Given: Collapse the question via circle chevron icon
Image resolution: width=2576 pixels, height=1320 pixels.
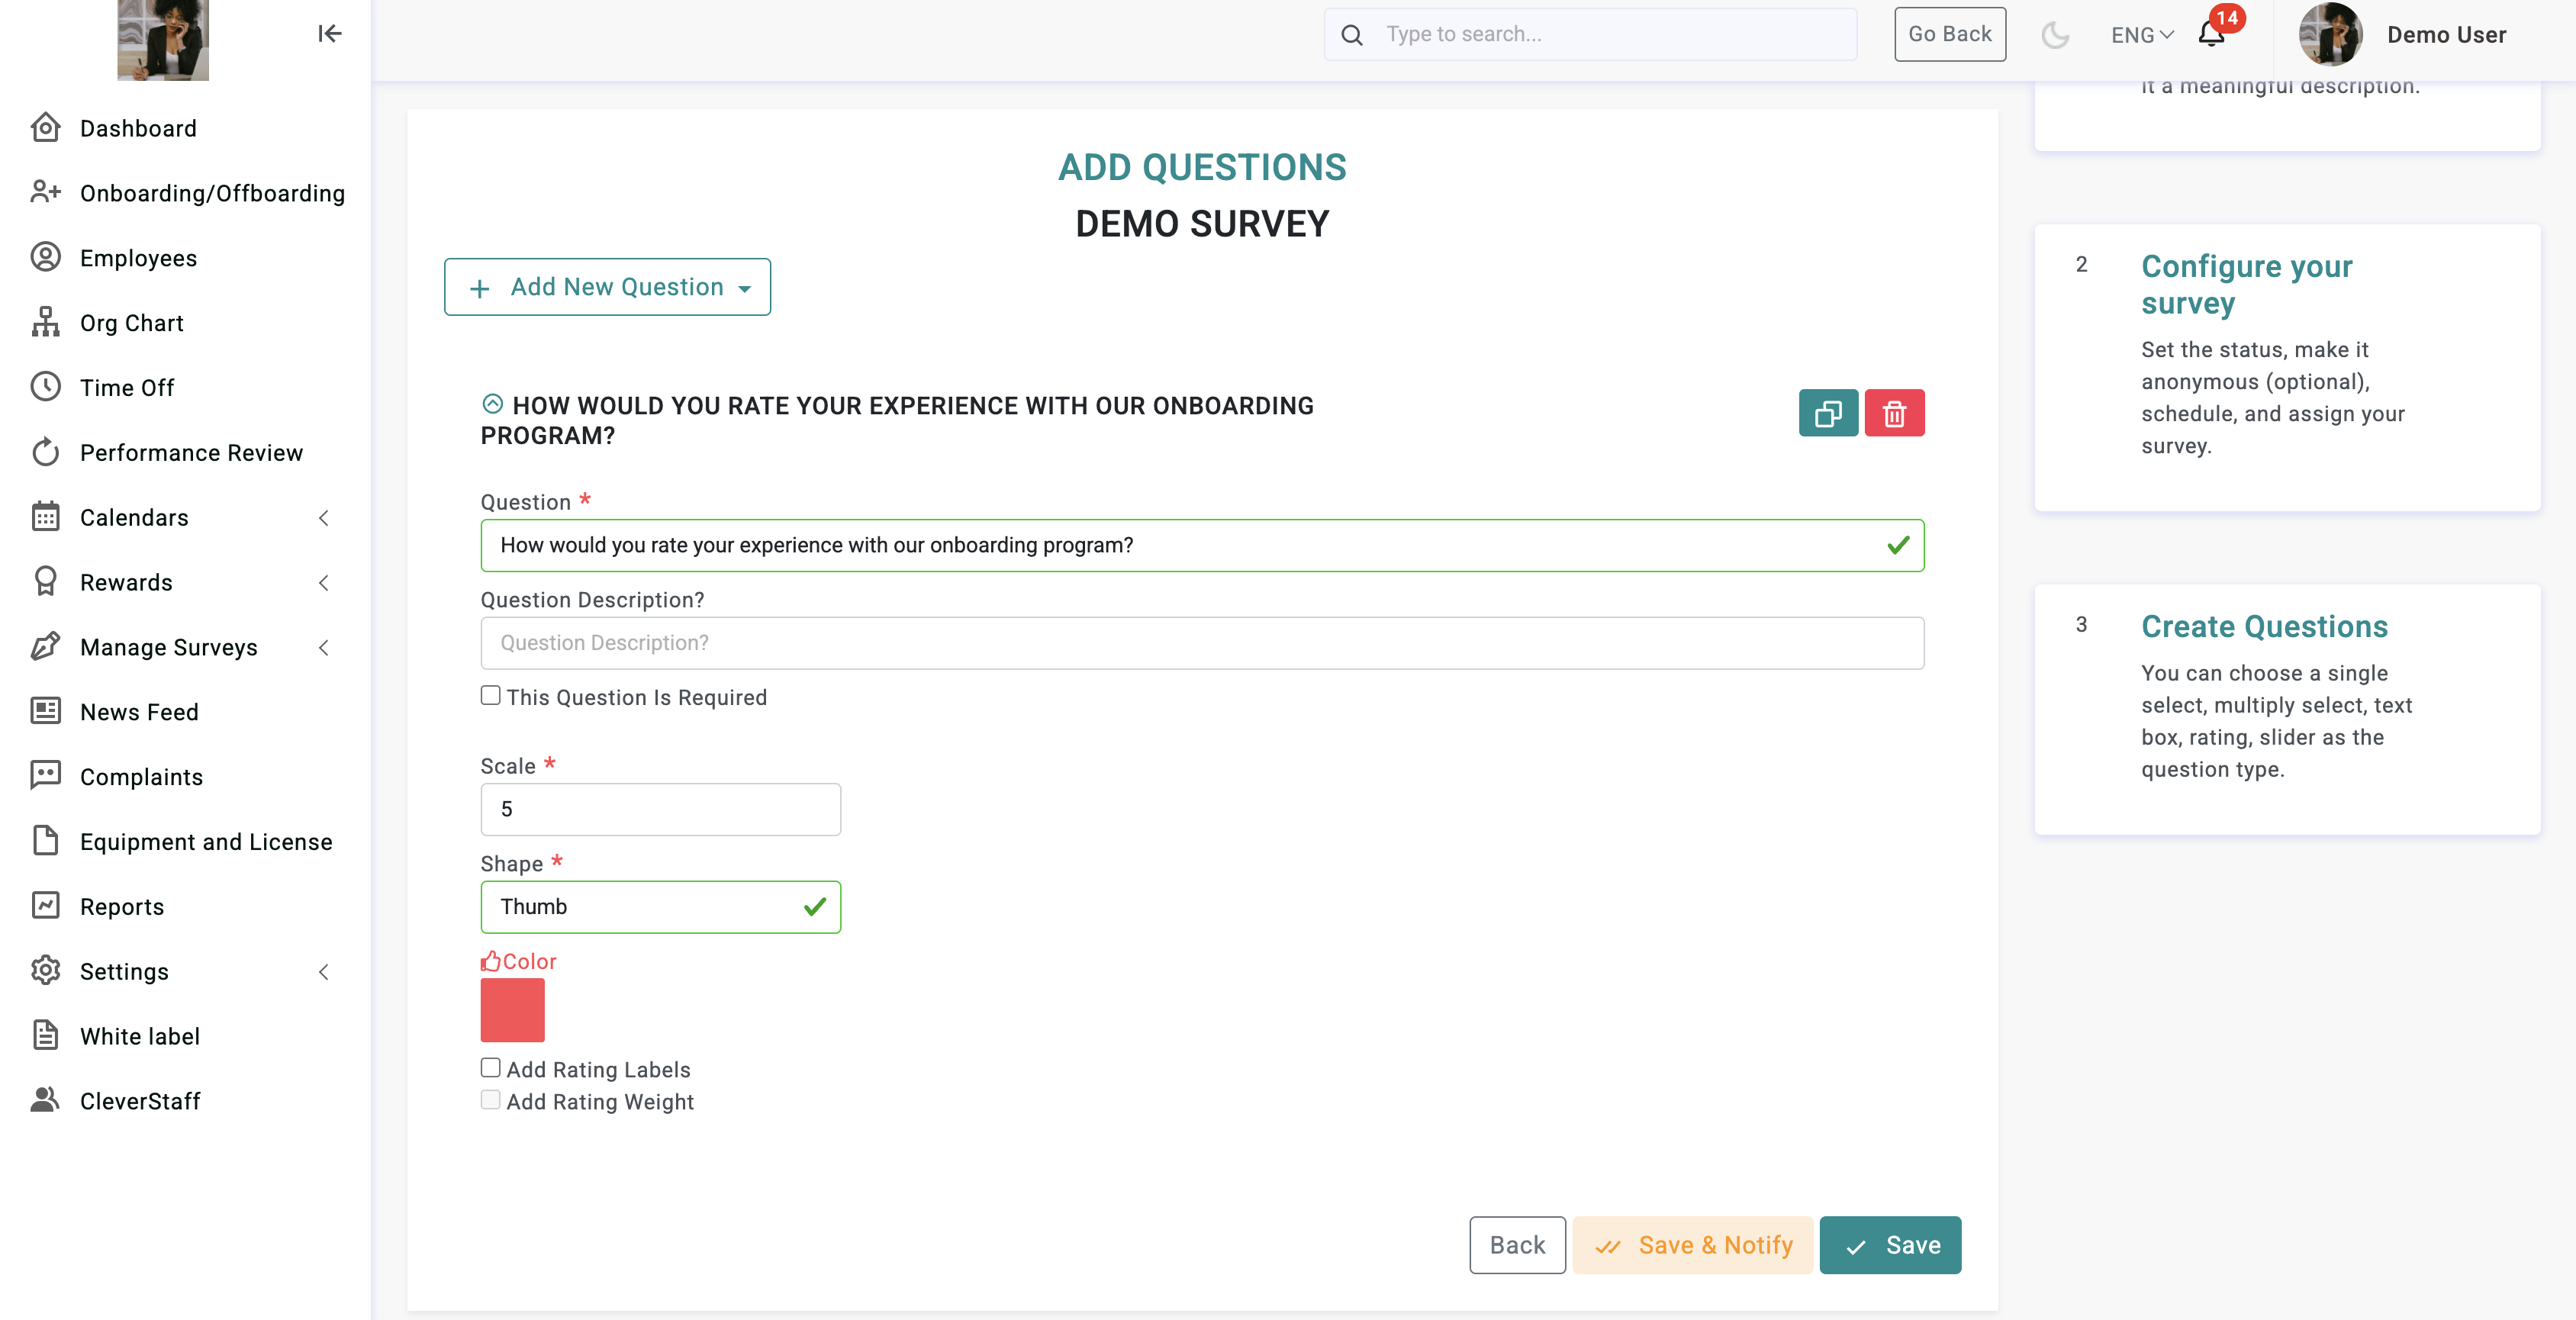Looking at the screenshot, I should (492, 404).
